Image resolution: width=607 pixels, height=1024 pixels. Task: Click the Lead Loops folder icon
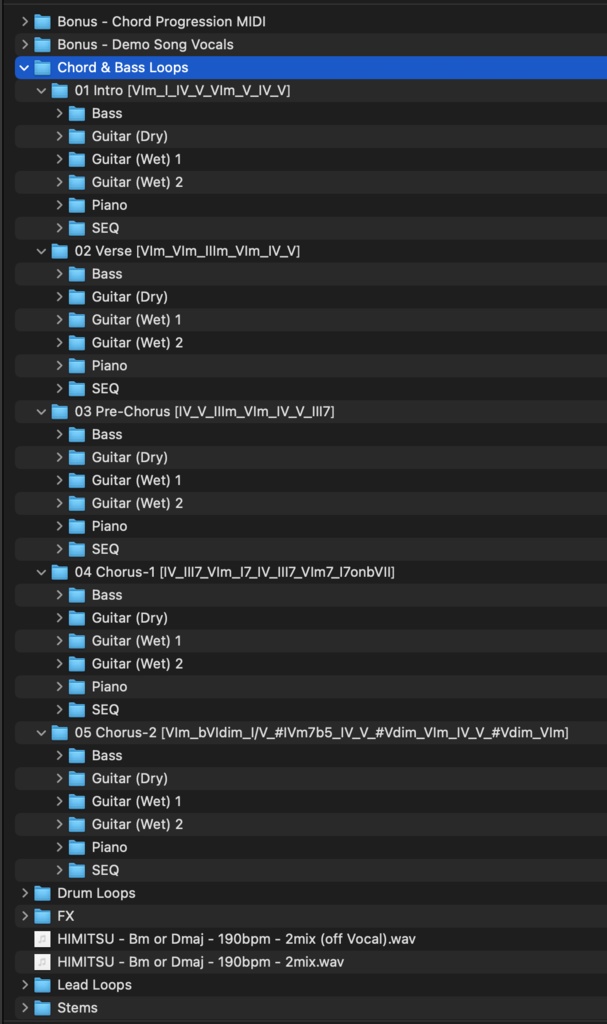[x=42, y=985]
